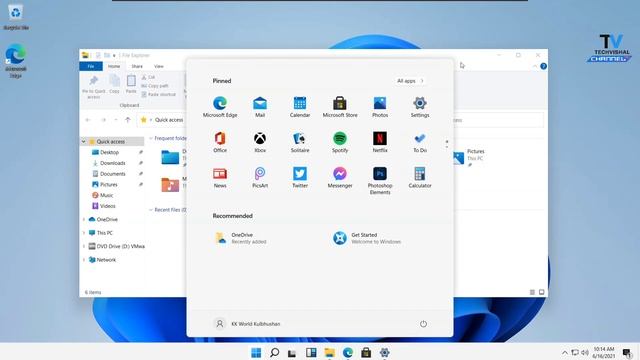Open the taskbar clock and date
Viewport: 640px width, 360px height.
(x=604, y=353)
